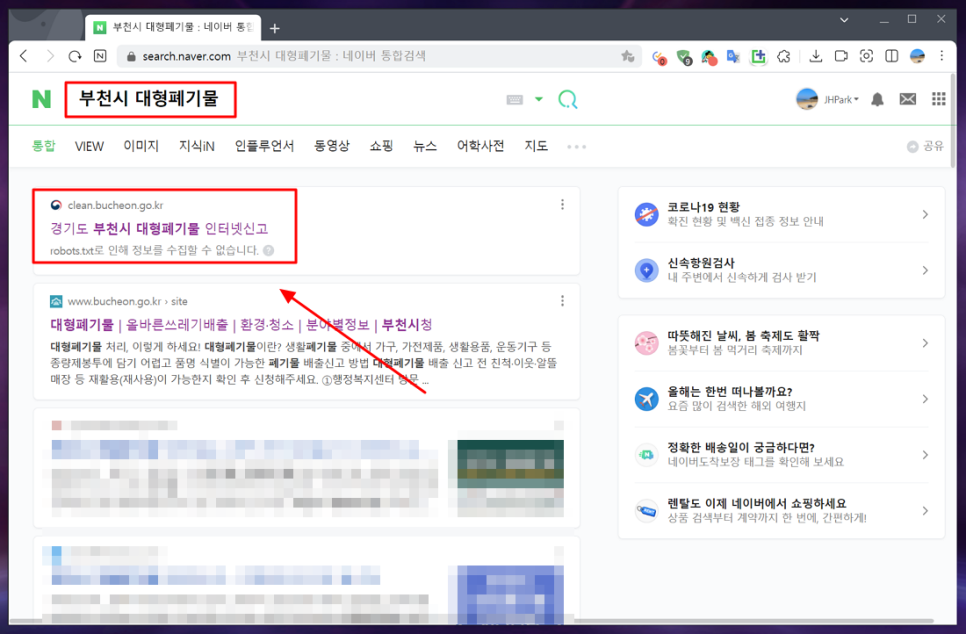Viewport: 966px width, 634px height.
Task: Click the green plus extension icon
Action: coord(758,57)
